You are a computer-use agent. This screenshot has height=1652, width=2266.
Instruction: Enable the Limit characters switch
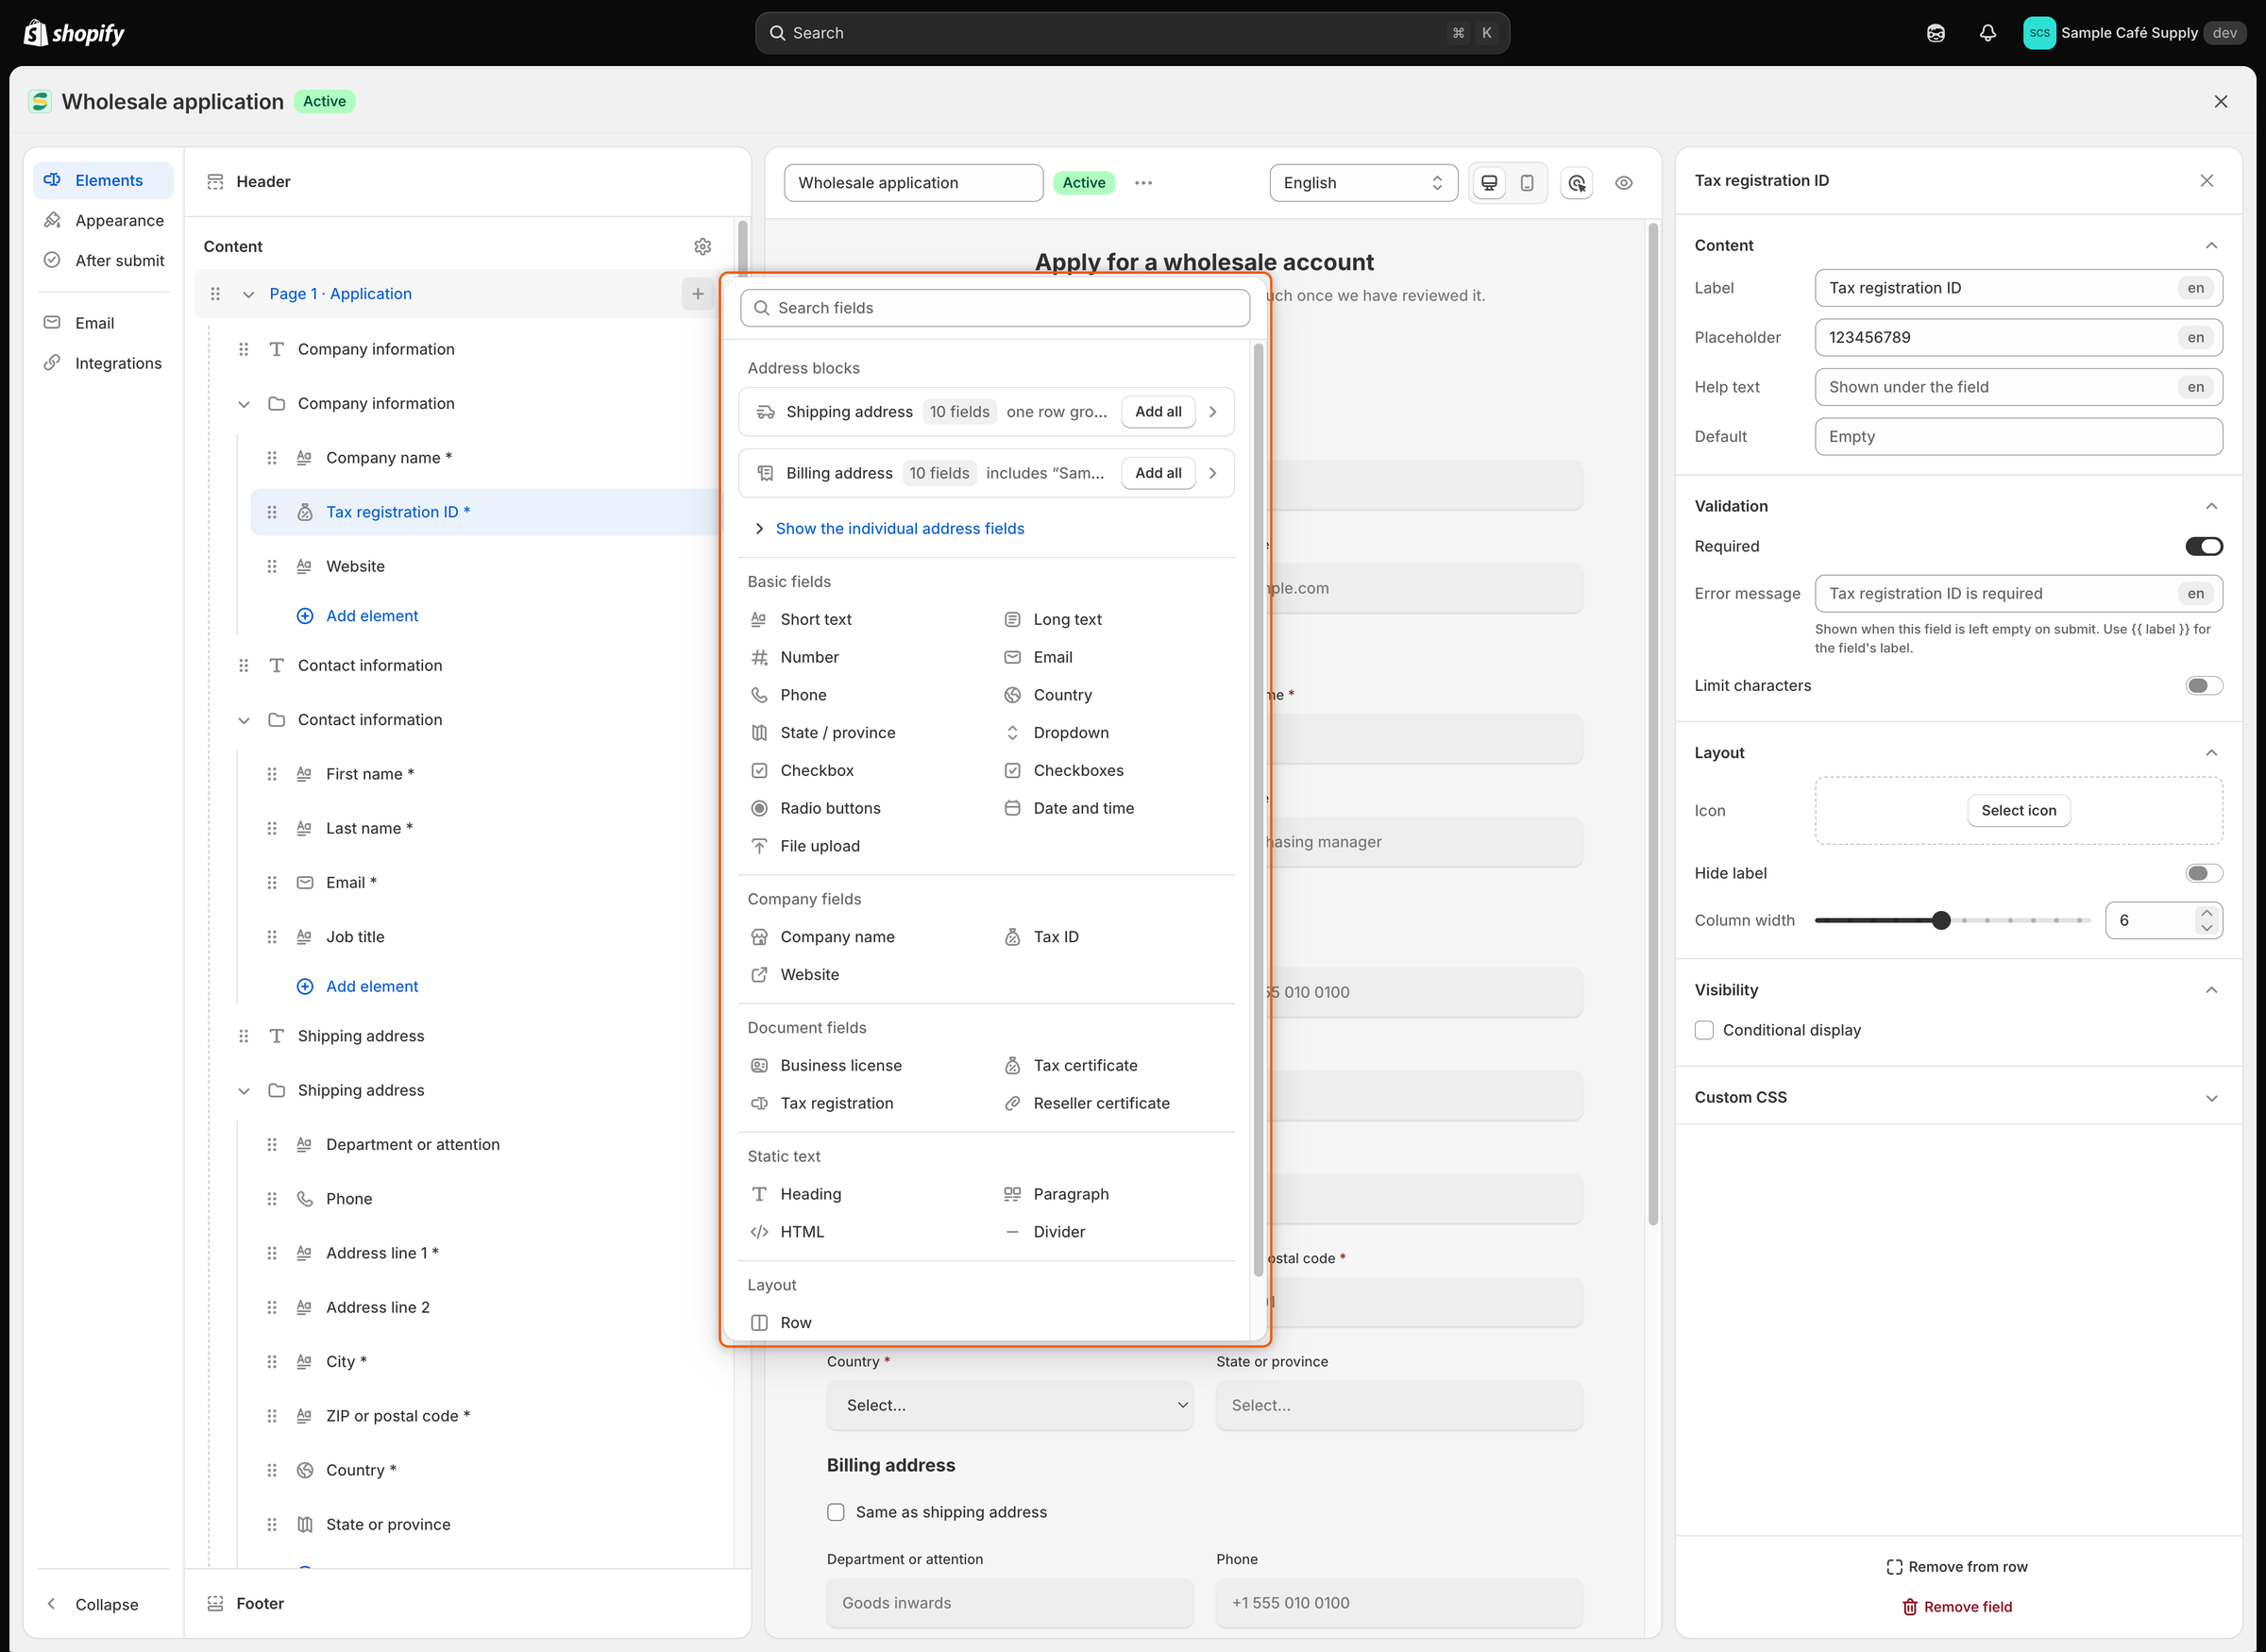(2203, 686)
